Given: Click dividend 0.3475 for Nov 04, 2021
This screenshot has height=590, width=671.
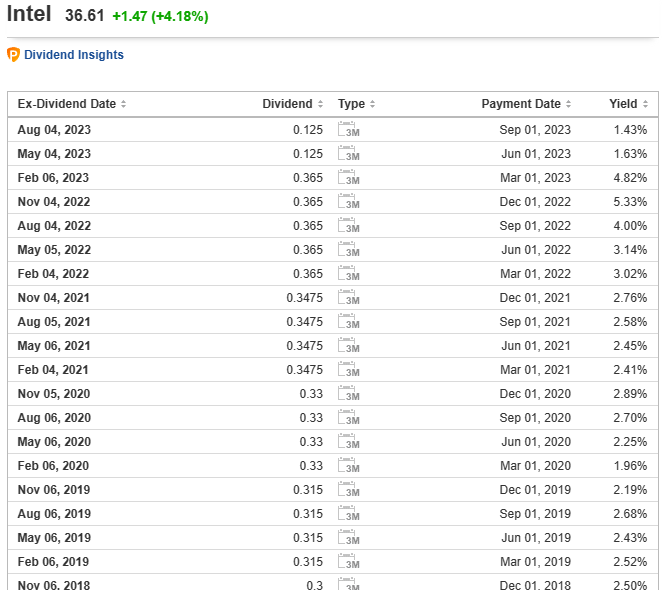Looking at the screenshot, I should 304,297.
